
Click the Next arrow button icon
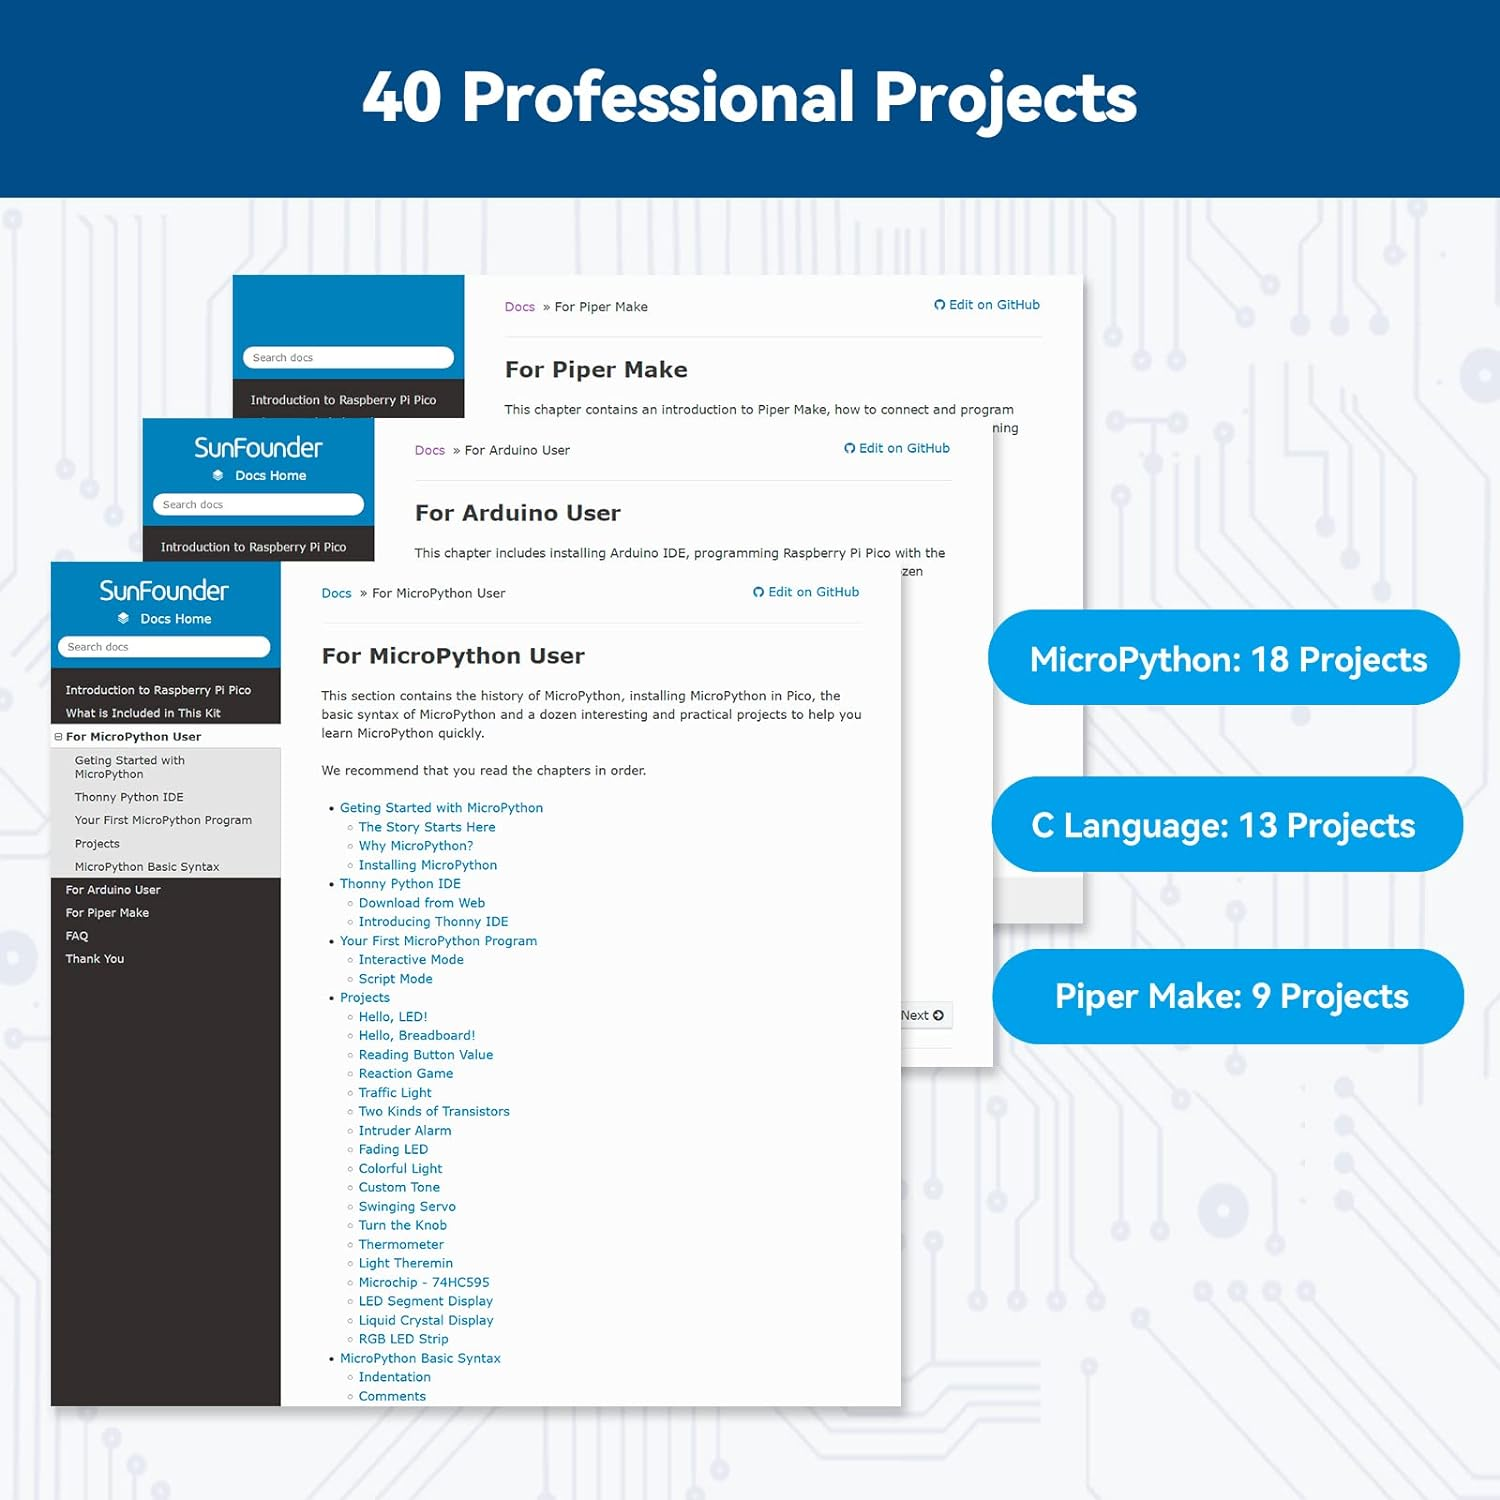pyautogui.click(x=938, y=1015)
